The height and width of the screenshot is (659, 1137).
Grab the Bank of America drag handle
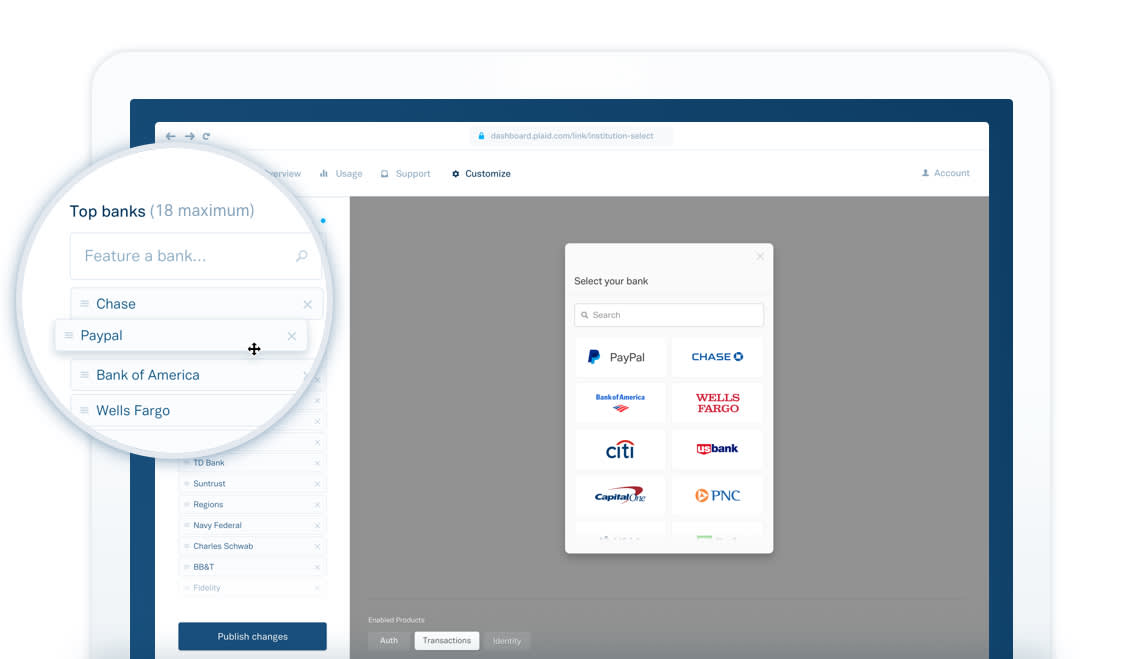[x=85, y=375]
